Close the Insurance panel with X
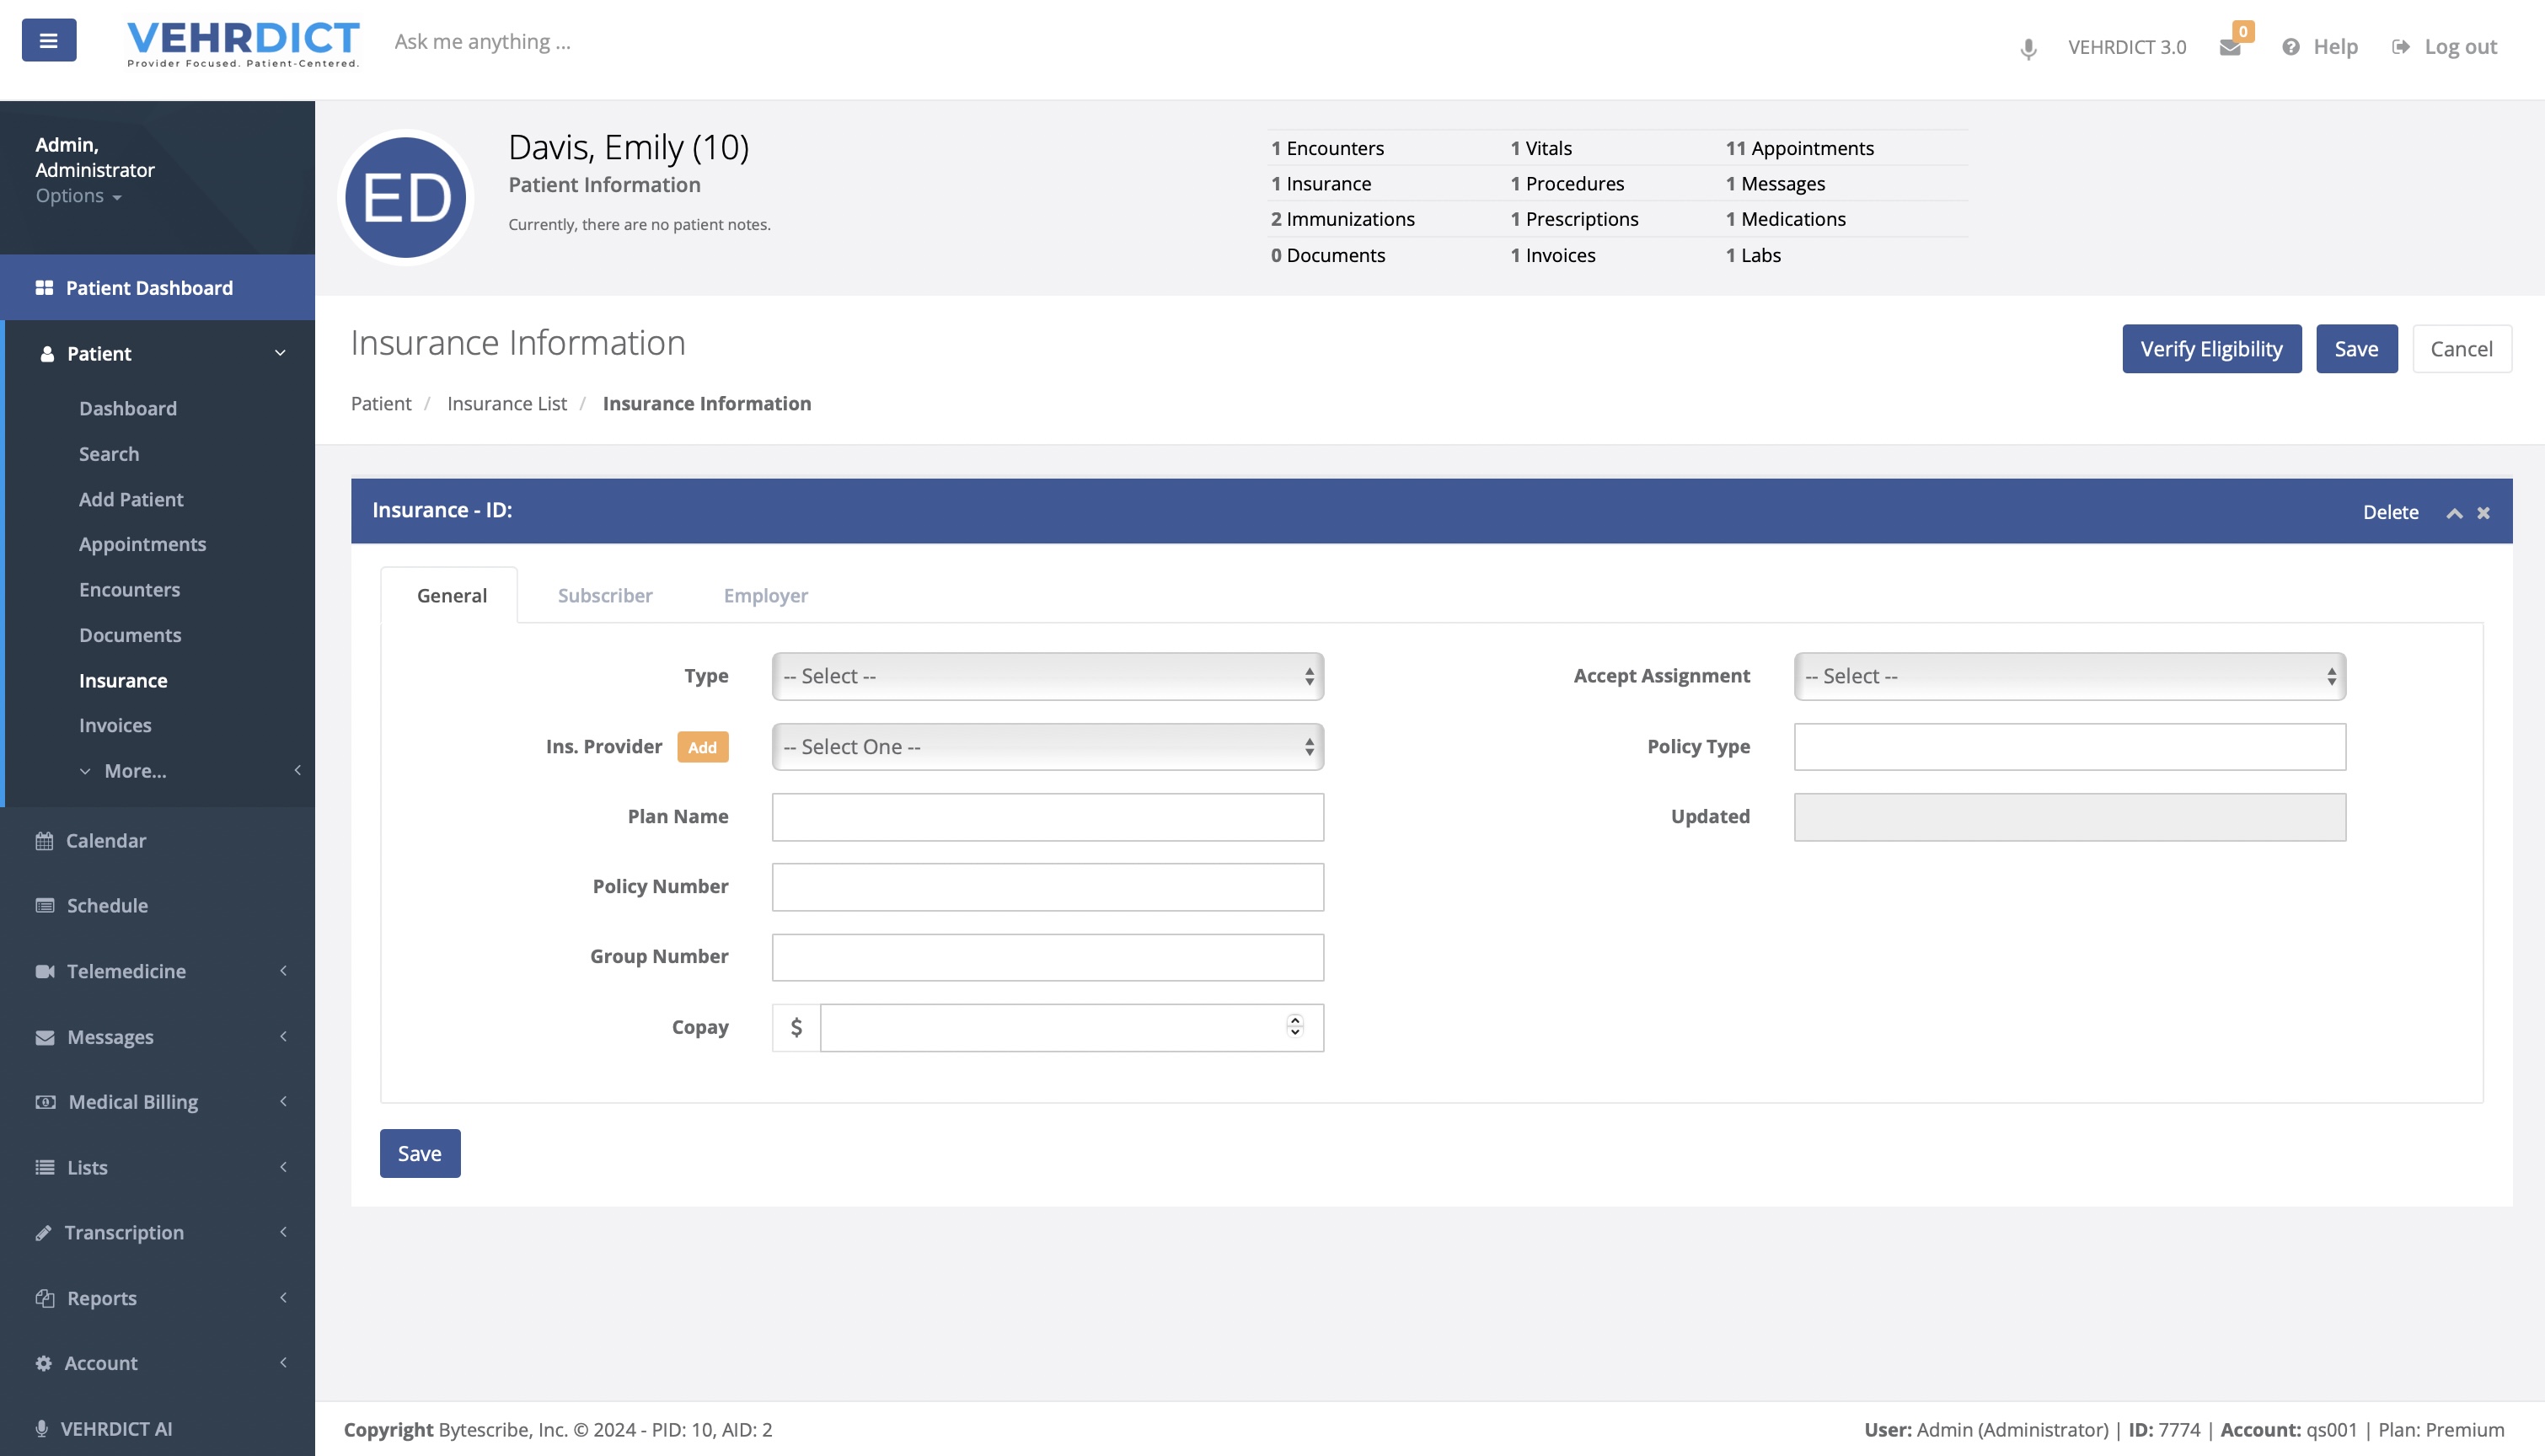This screenshot has width=2545, height=1456. 2483,513
